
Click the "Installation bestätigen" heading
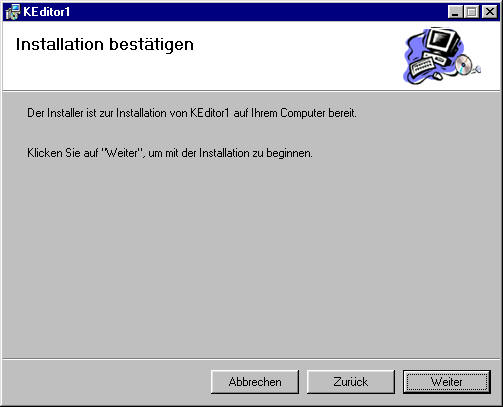click(105, 45)
